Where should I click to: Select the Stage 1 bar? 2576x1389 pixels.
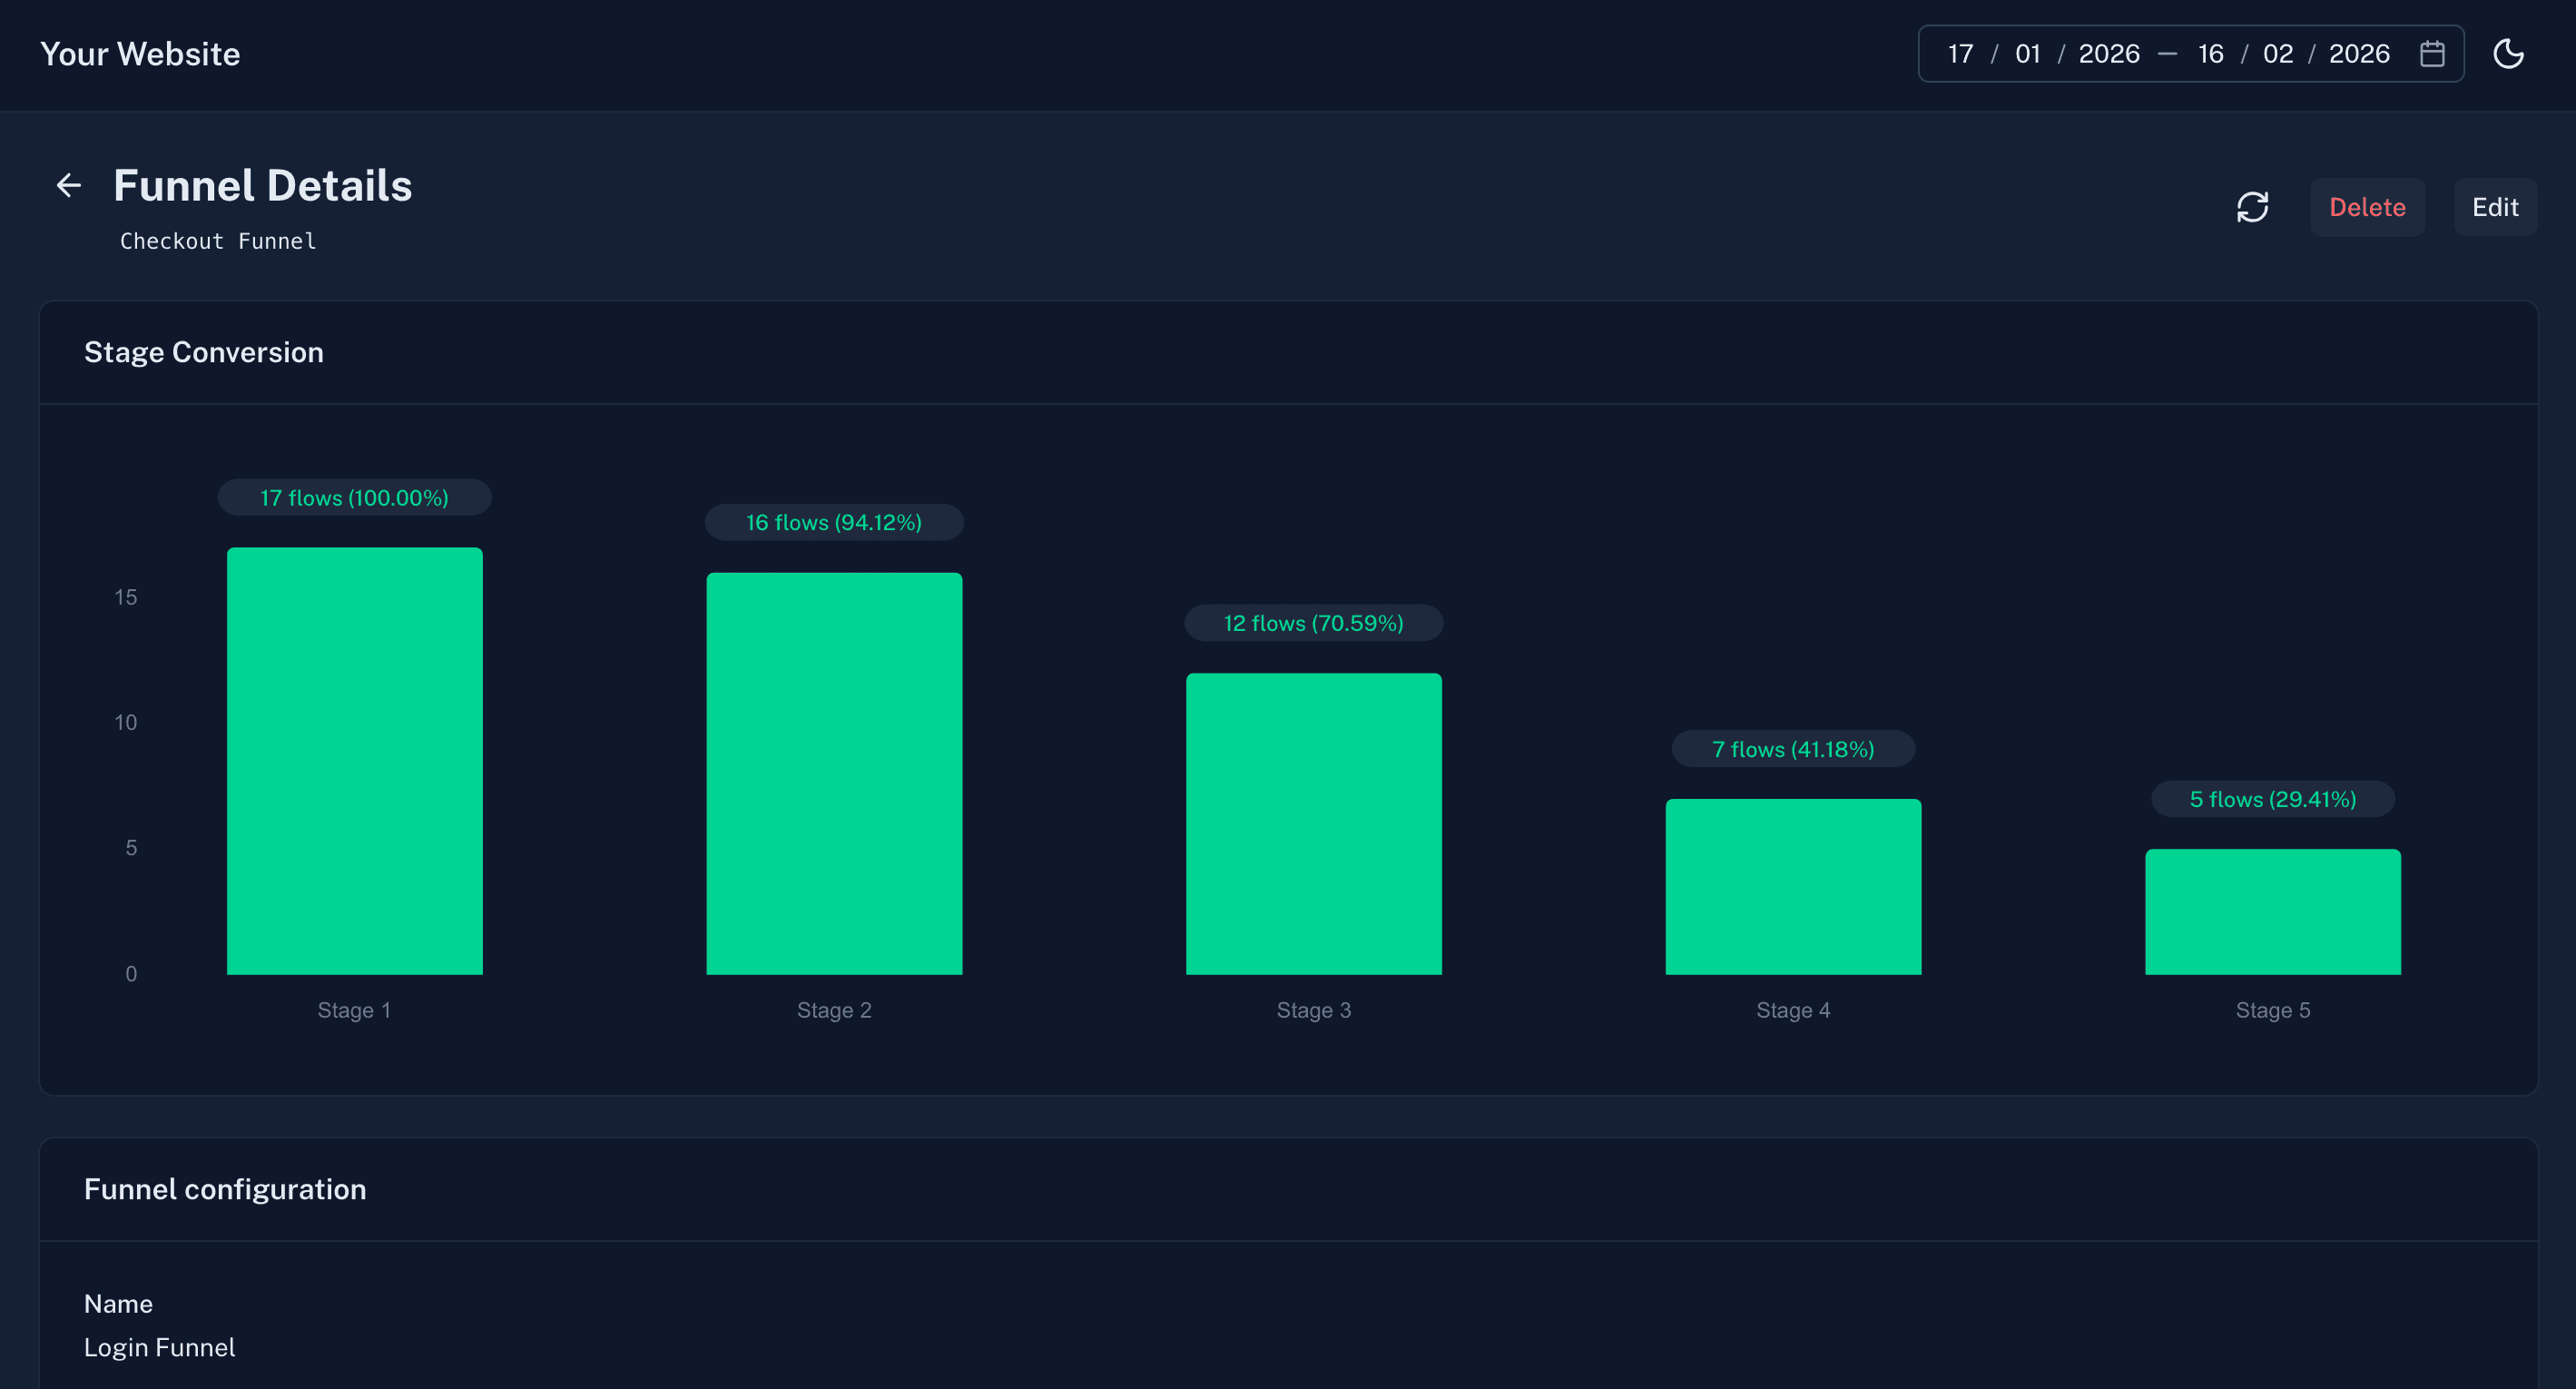click(x=354, y=760)
